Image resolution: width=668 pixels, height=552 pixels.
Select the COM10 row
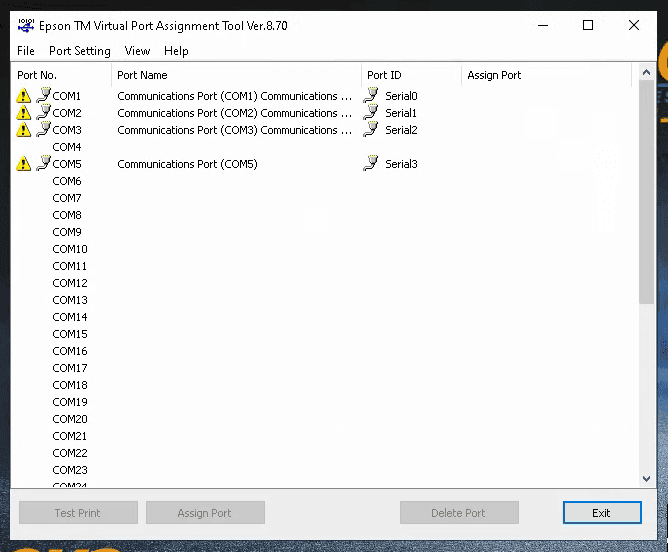click(x=322, y=249)
